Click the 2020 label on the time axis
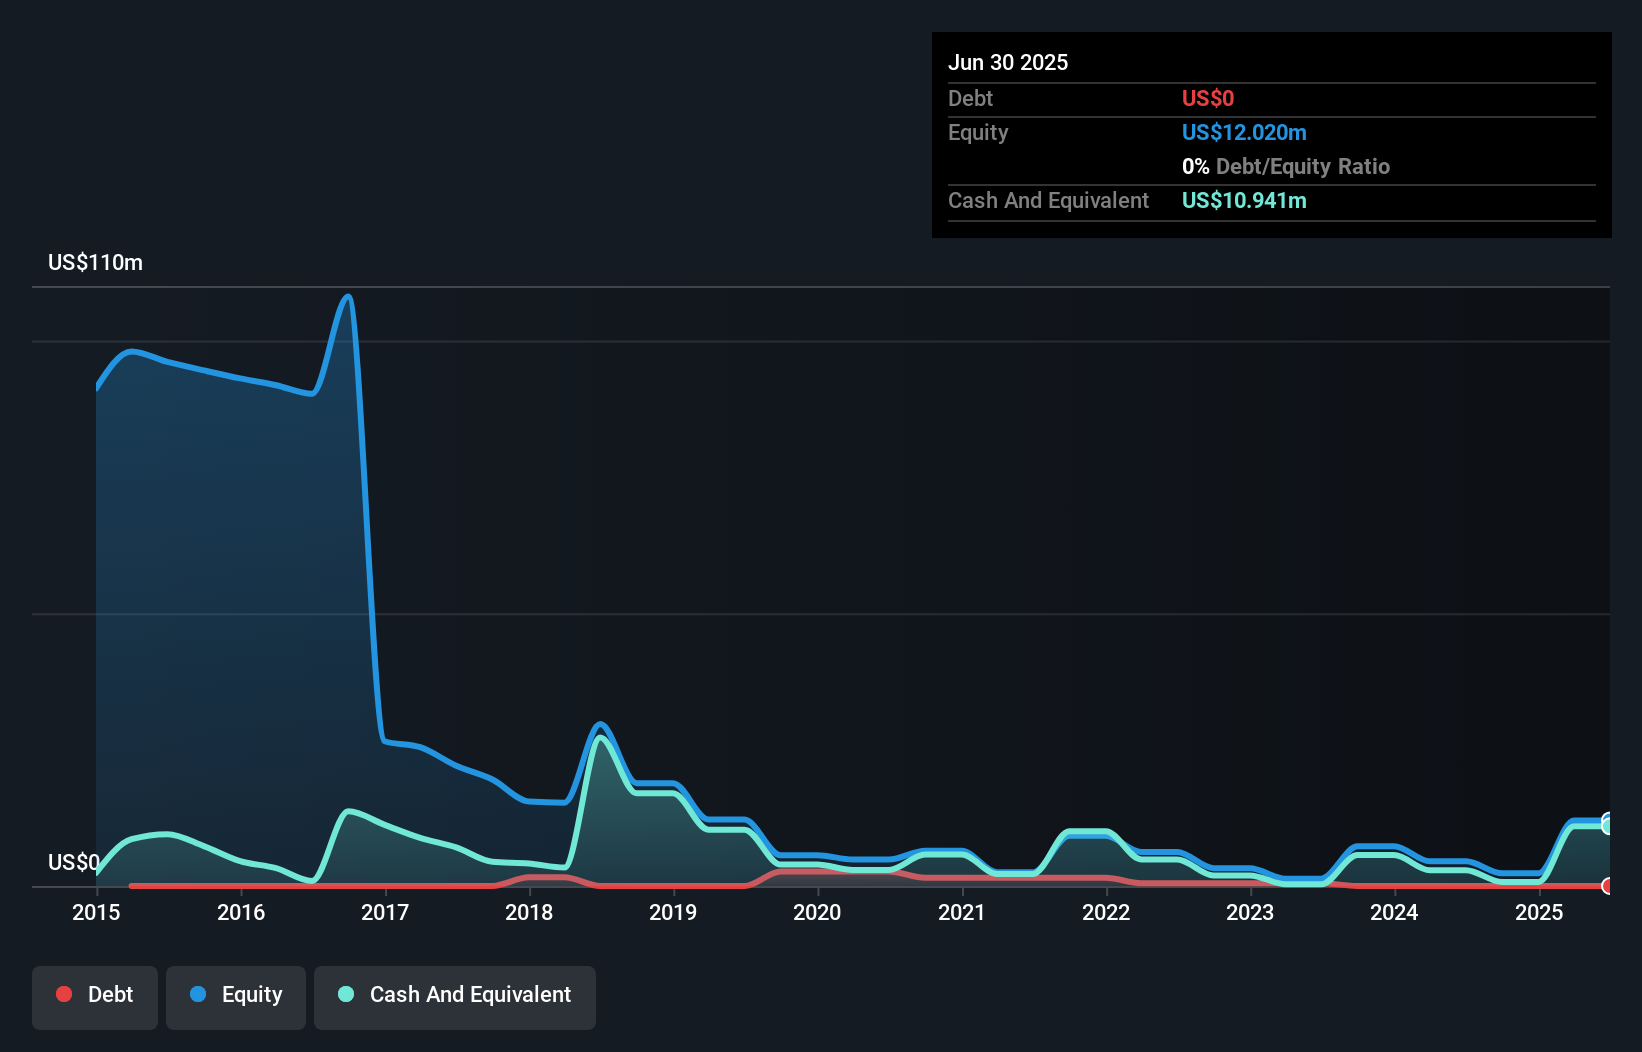The width and height of the screenshot is (1642, 1052). pyautogui.click(x=817, y=913)
